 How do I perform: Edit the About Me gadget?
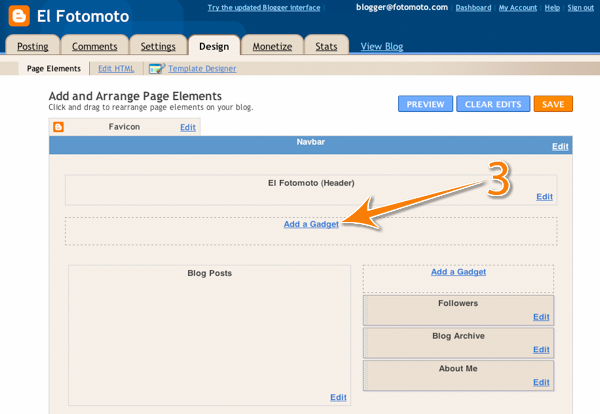click(x=541, y=382)
